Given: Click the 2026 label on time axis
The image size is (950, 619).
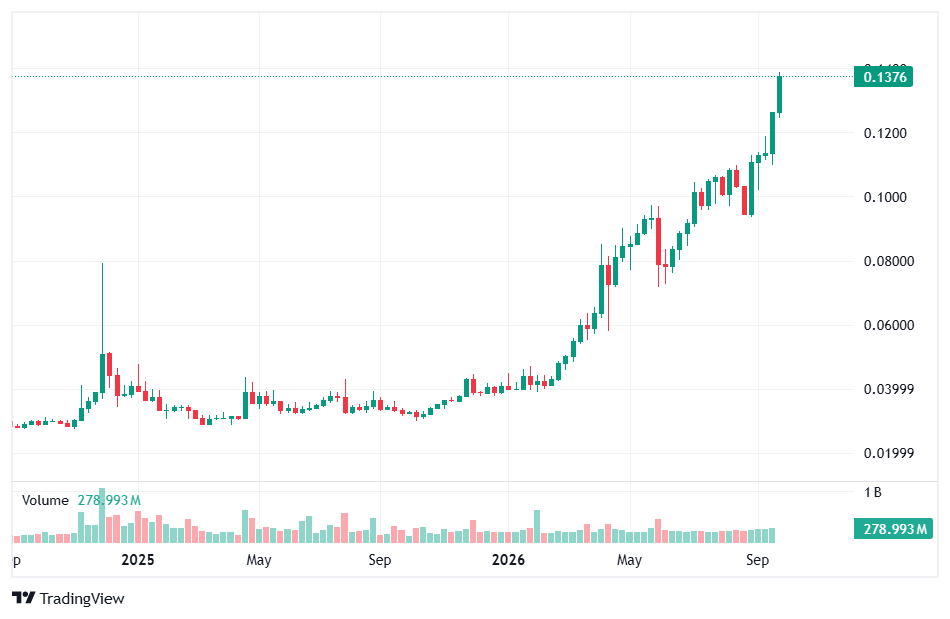Looking at the screenshot, I should point(508,559).
